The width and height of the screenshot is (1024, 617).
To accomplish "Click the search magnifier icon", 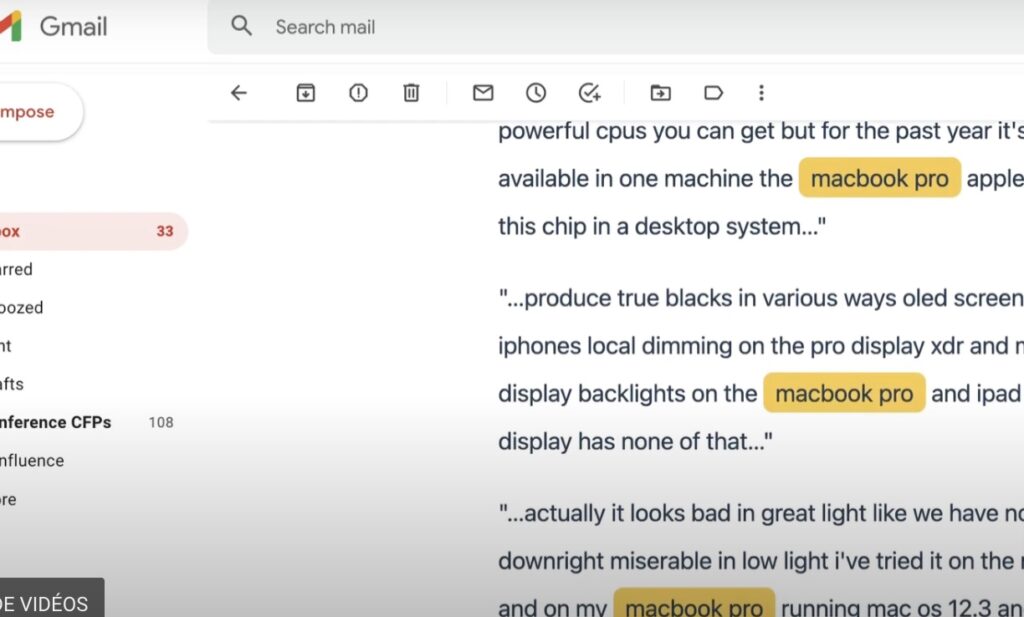I will point(242,26).
